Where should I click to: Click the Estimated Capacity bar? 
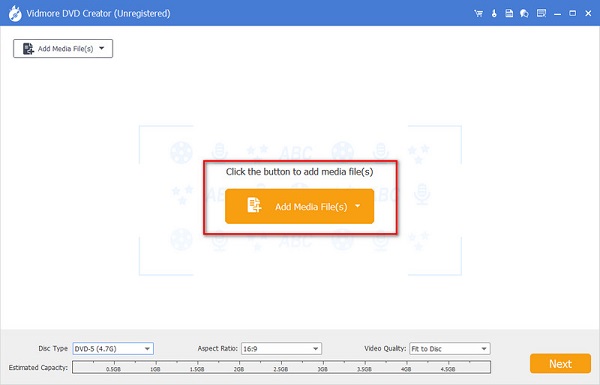point(281,367)
